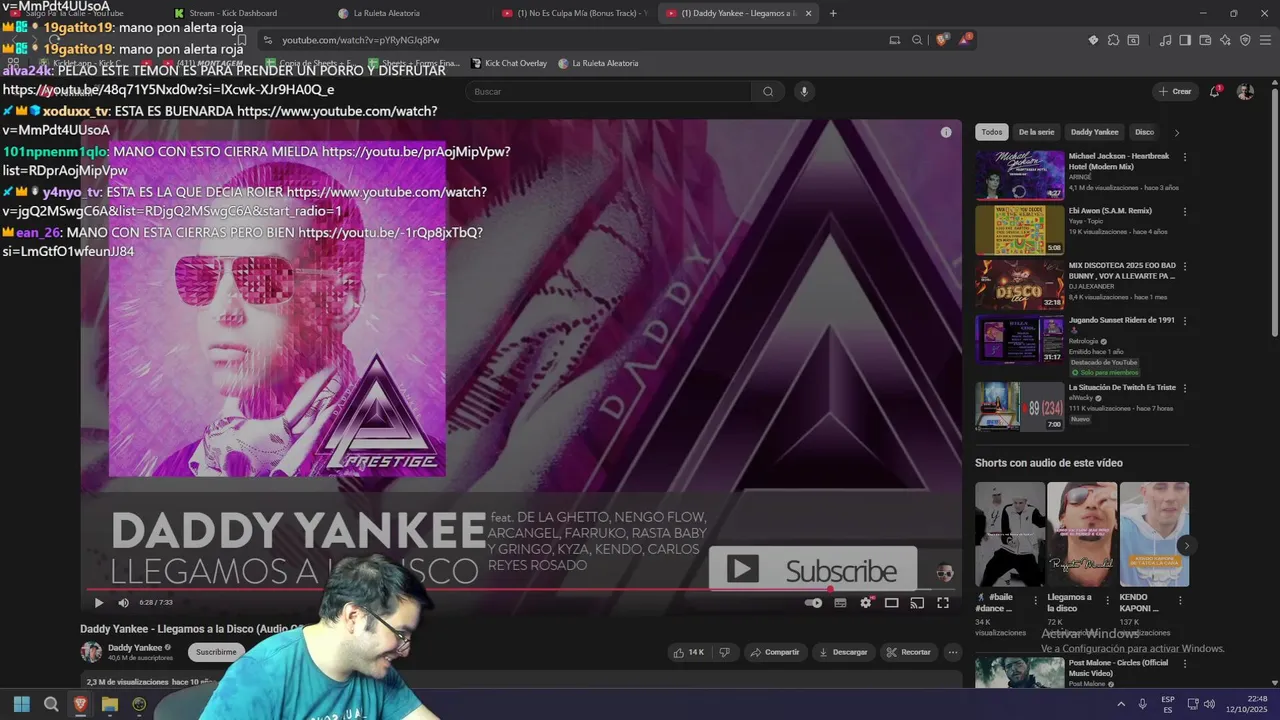Like the video with 14 K likes
The width and height of the screenshot is (1280, 720).
click(x=688, y=652)
